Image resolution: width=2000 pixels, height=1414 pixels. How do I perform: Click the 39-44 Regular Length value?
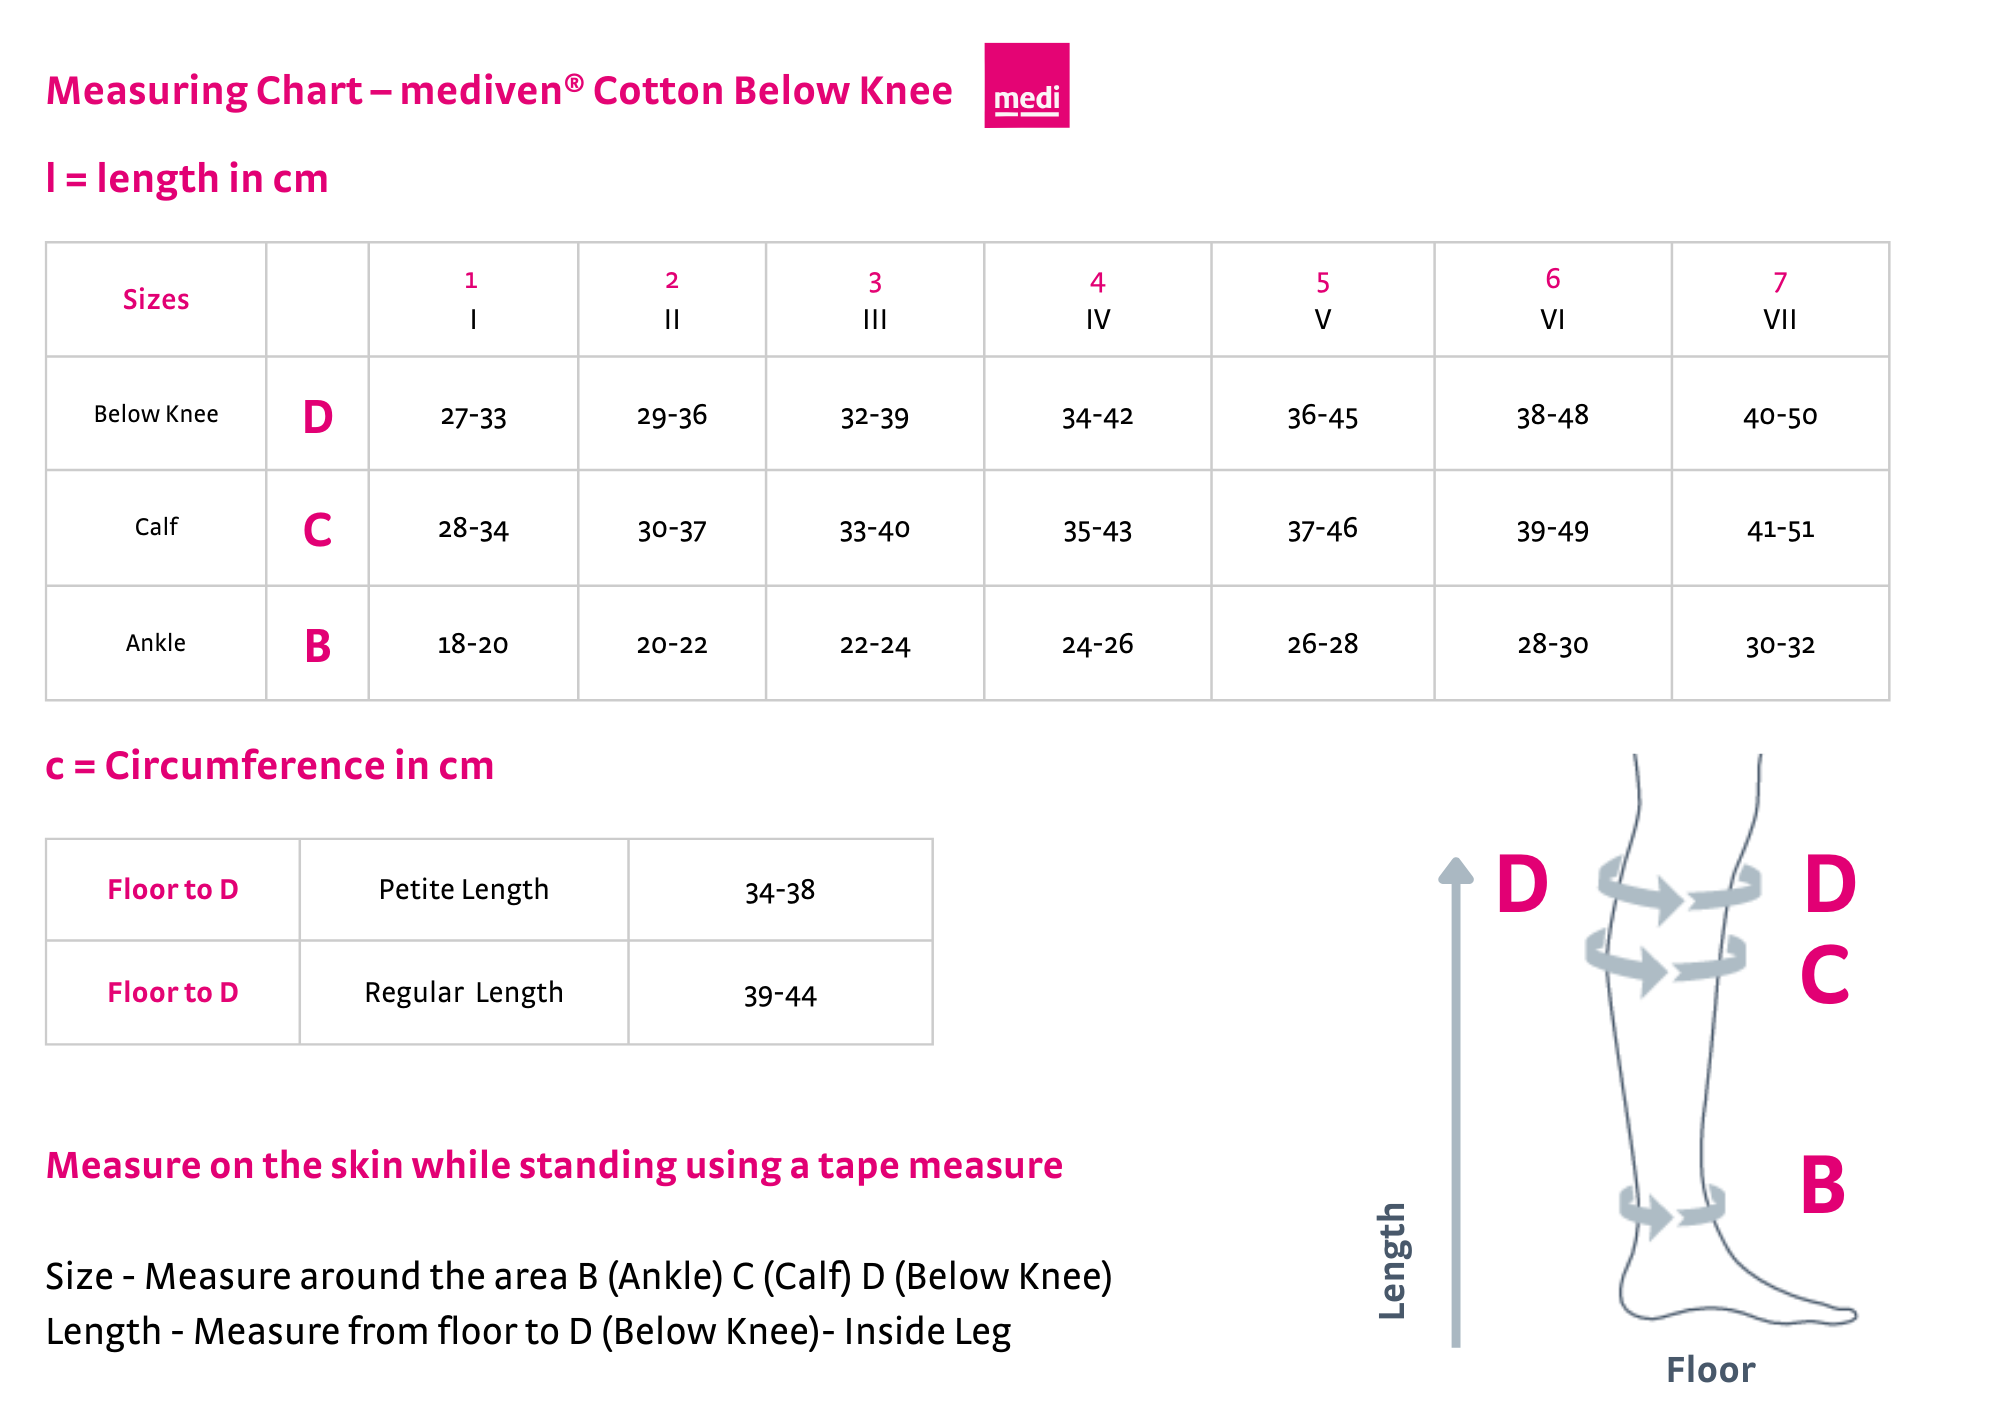(780, 995)
